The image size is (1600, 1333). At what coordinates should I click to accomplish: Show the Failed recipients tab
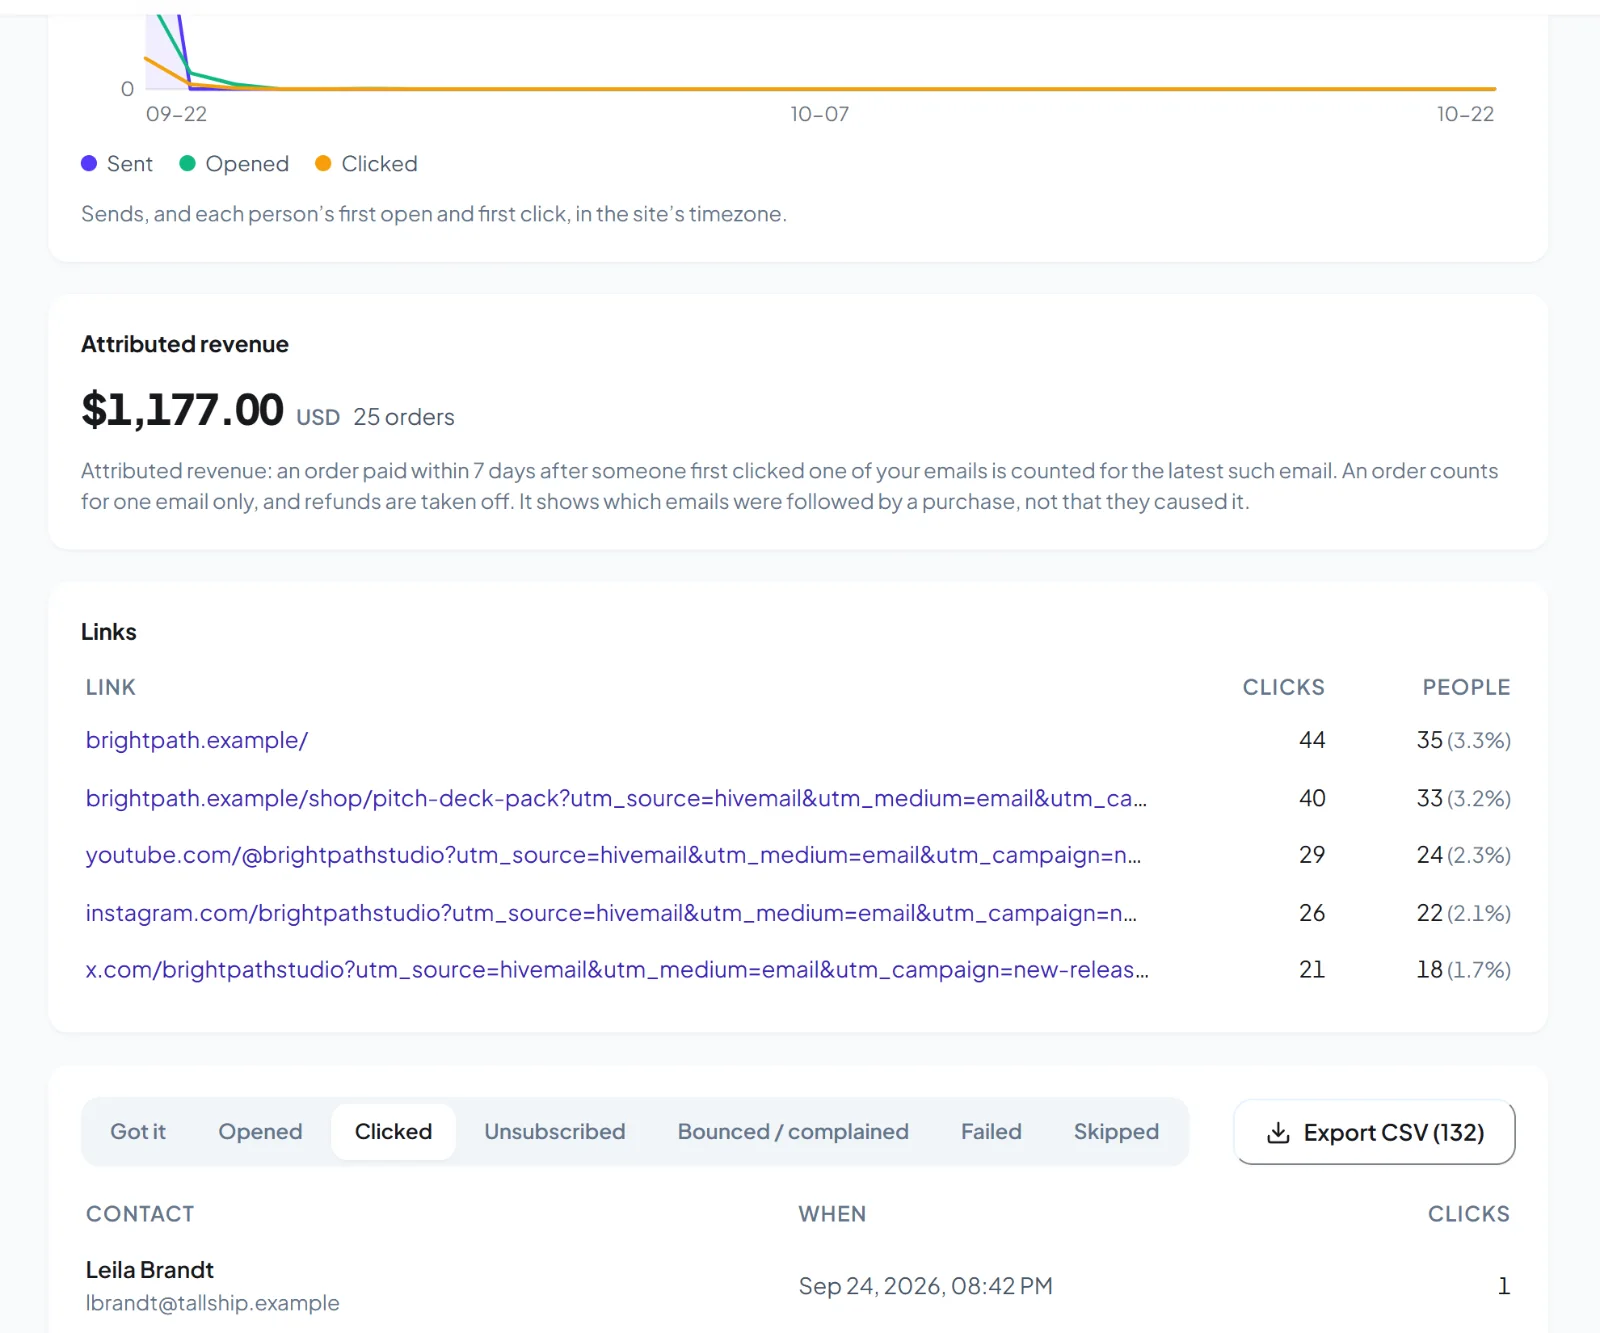991,1132
